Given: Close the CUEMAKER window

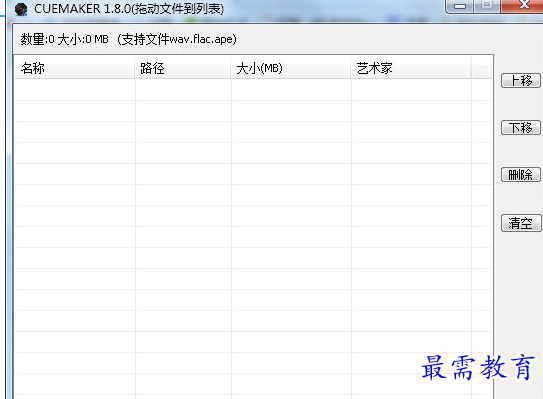Looking at the screenshot, I should (522, 5).
